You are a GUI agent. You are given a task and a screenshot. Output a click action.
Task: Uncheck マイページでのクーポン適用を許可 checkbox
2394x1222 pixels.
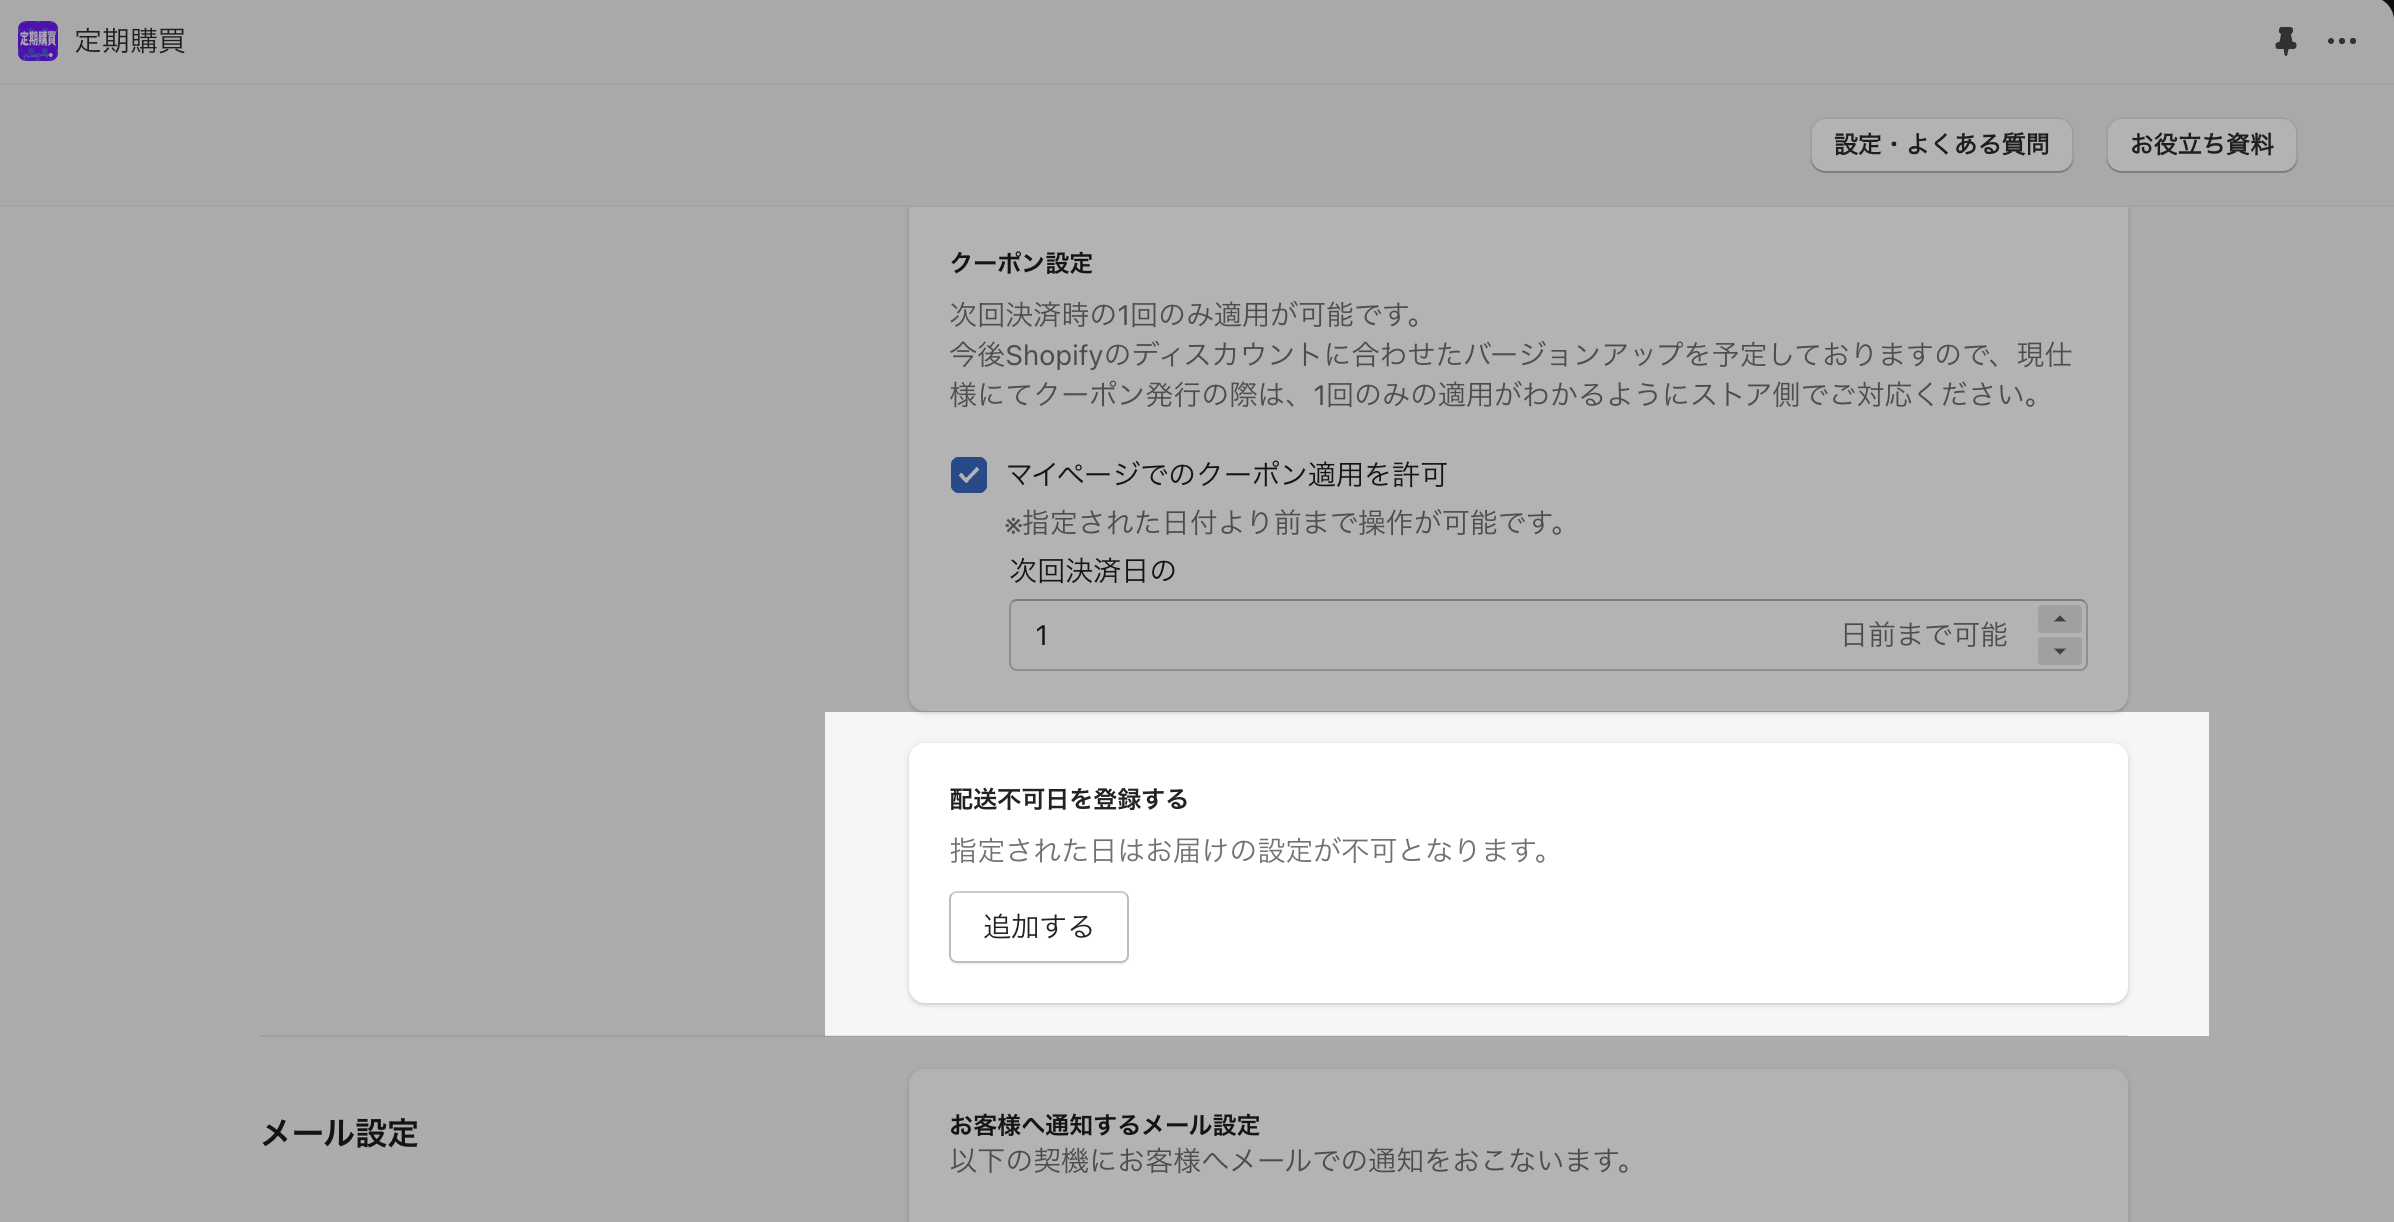tap(968, 475)
